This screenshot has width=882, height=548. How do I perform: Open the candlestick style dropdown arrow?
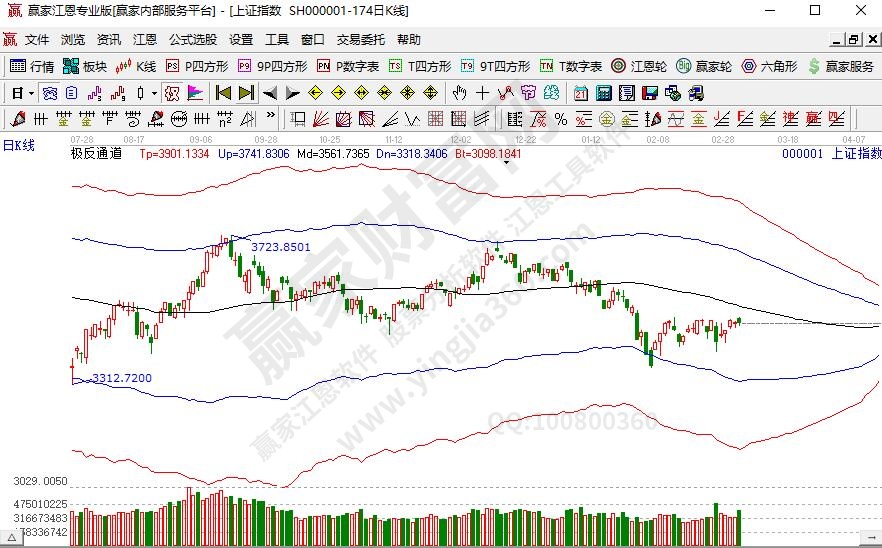(153, 93)
